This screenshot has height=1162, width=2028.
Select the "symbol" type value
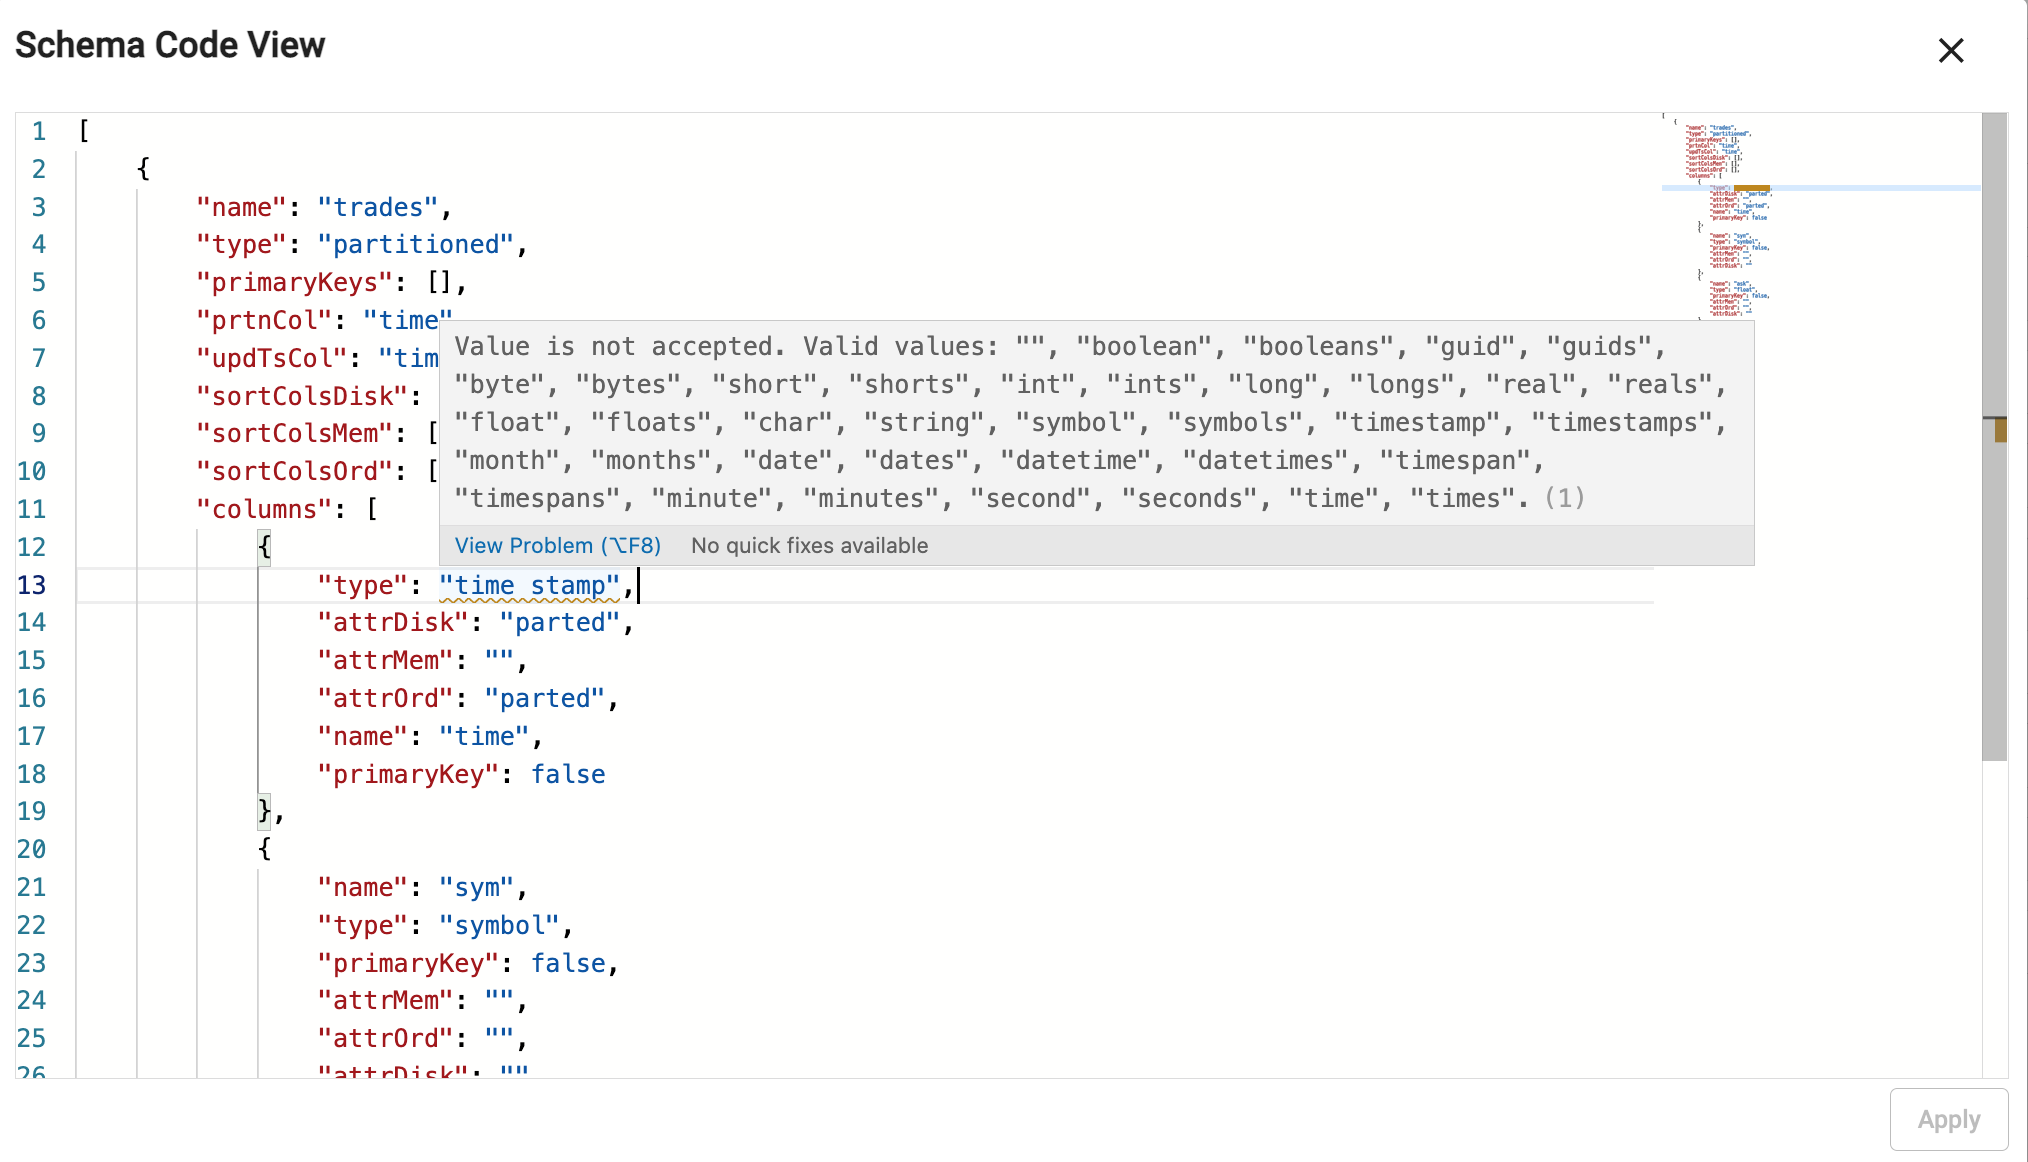[499, 925]
